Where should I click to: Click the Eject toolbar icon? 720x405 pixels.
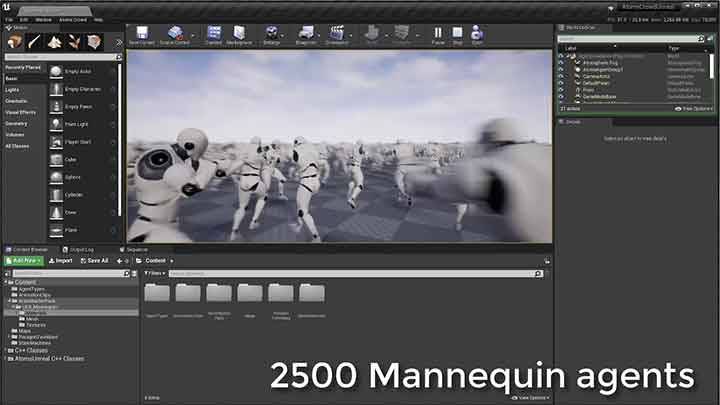477,33
